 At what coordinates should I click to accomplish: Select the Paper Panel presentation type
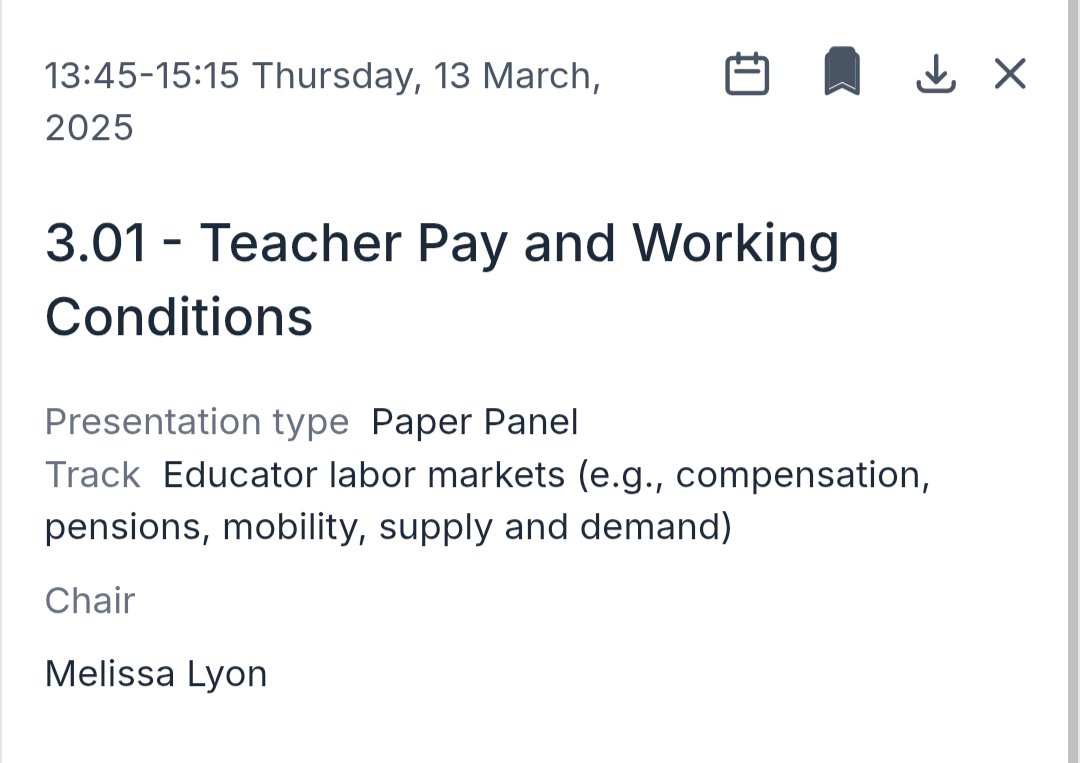click(x=475, y=422)
